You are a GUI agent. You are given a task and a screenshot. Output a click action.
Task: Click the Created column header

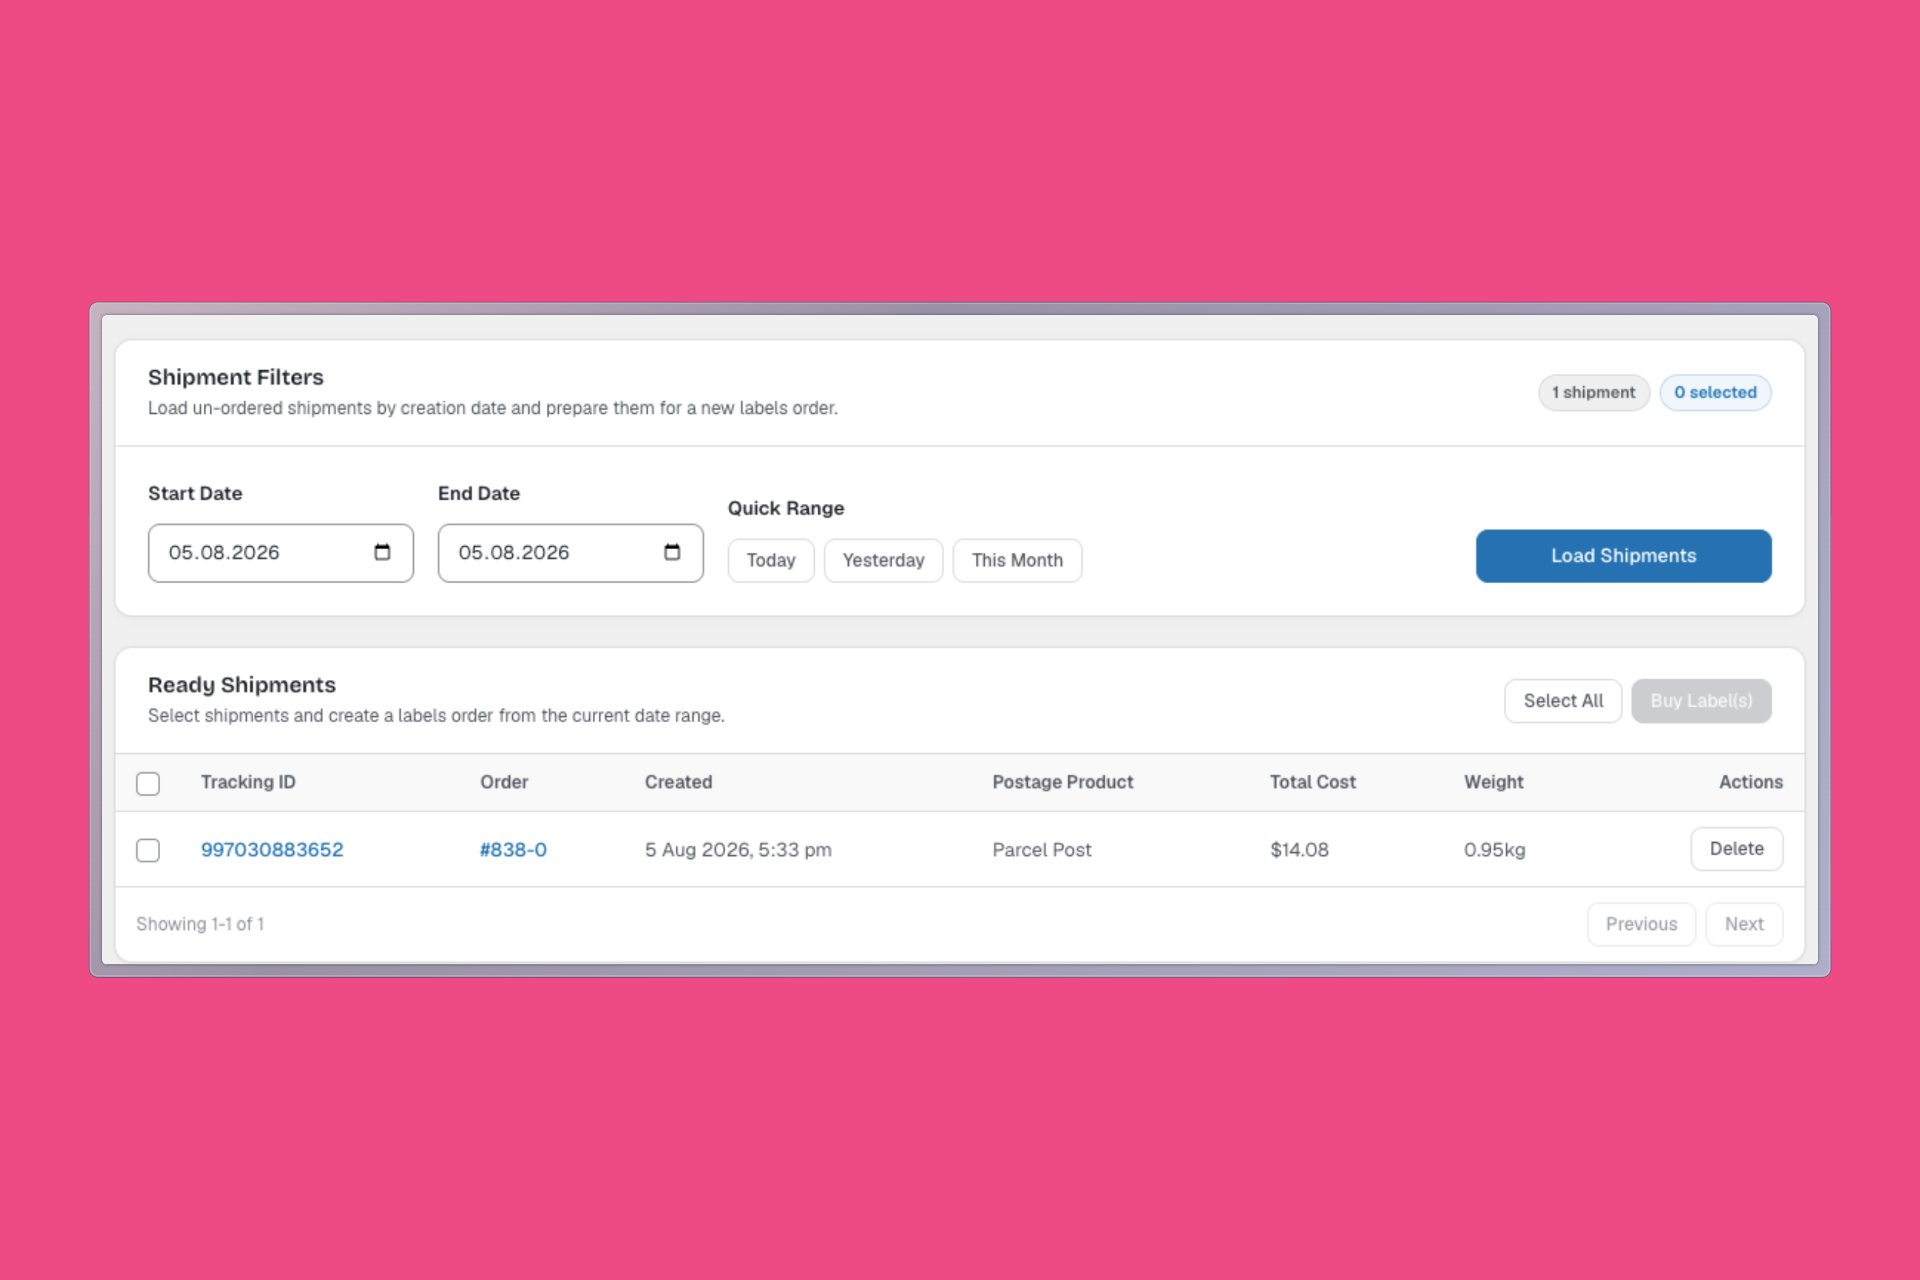[x=678, y=782]
